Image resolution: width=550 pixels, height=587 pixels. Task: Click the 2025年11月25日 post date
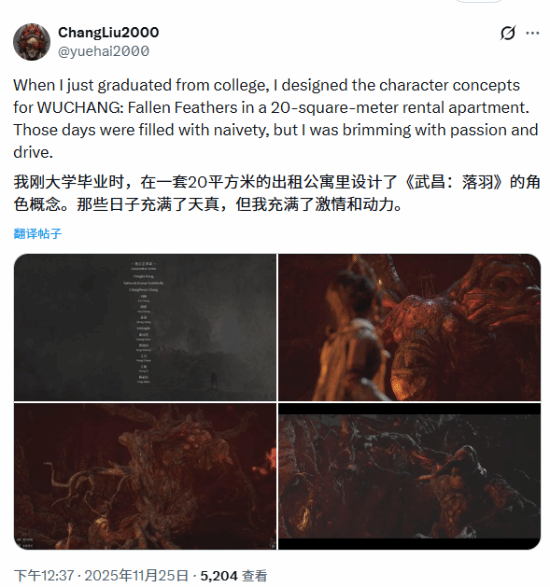(136, 576)
